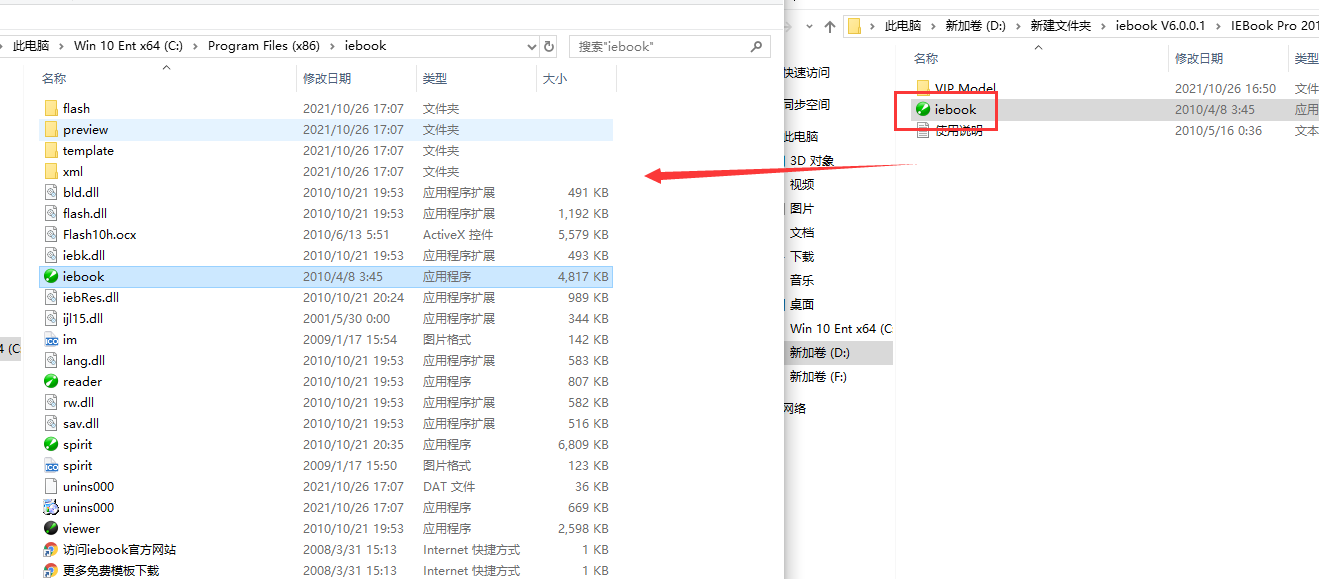Select 视频 in navigation pane
This screenshot has width=1319, height=579.
click(x=802, y=184)
